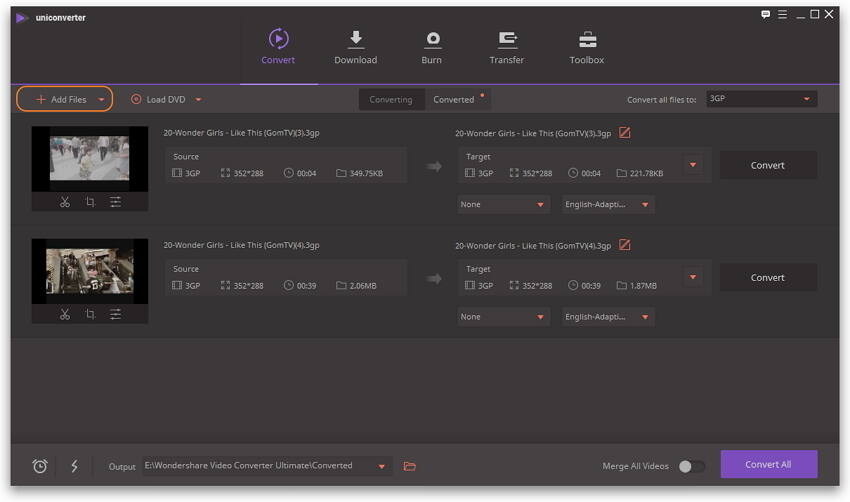Image resolution: width=850 pixels, height=502 pixels.
Task: Switch to the Converted list
Action: [x=454, y=100]
